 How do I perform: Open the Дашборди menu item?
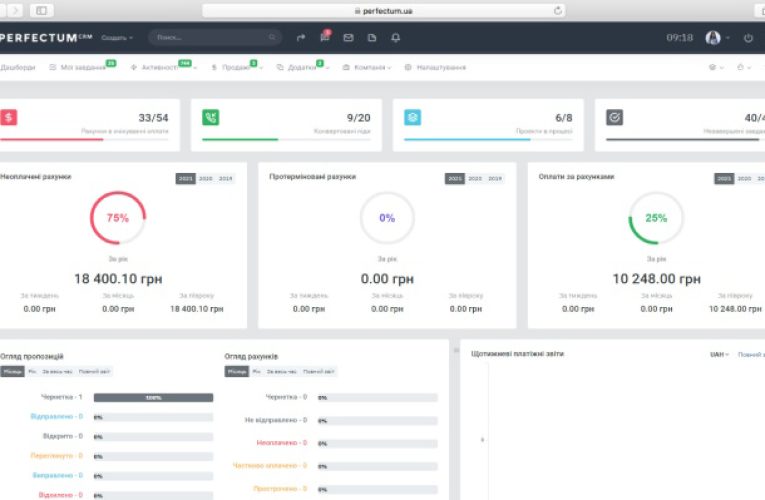click(x=18, y=67)
